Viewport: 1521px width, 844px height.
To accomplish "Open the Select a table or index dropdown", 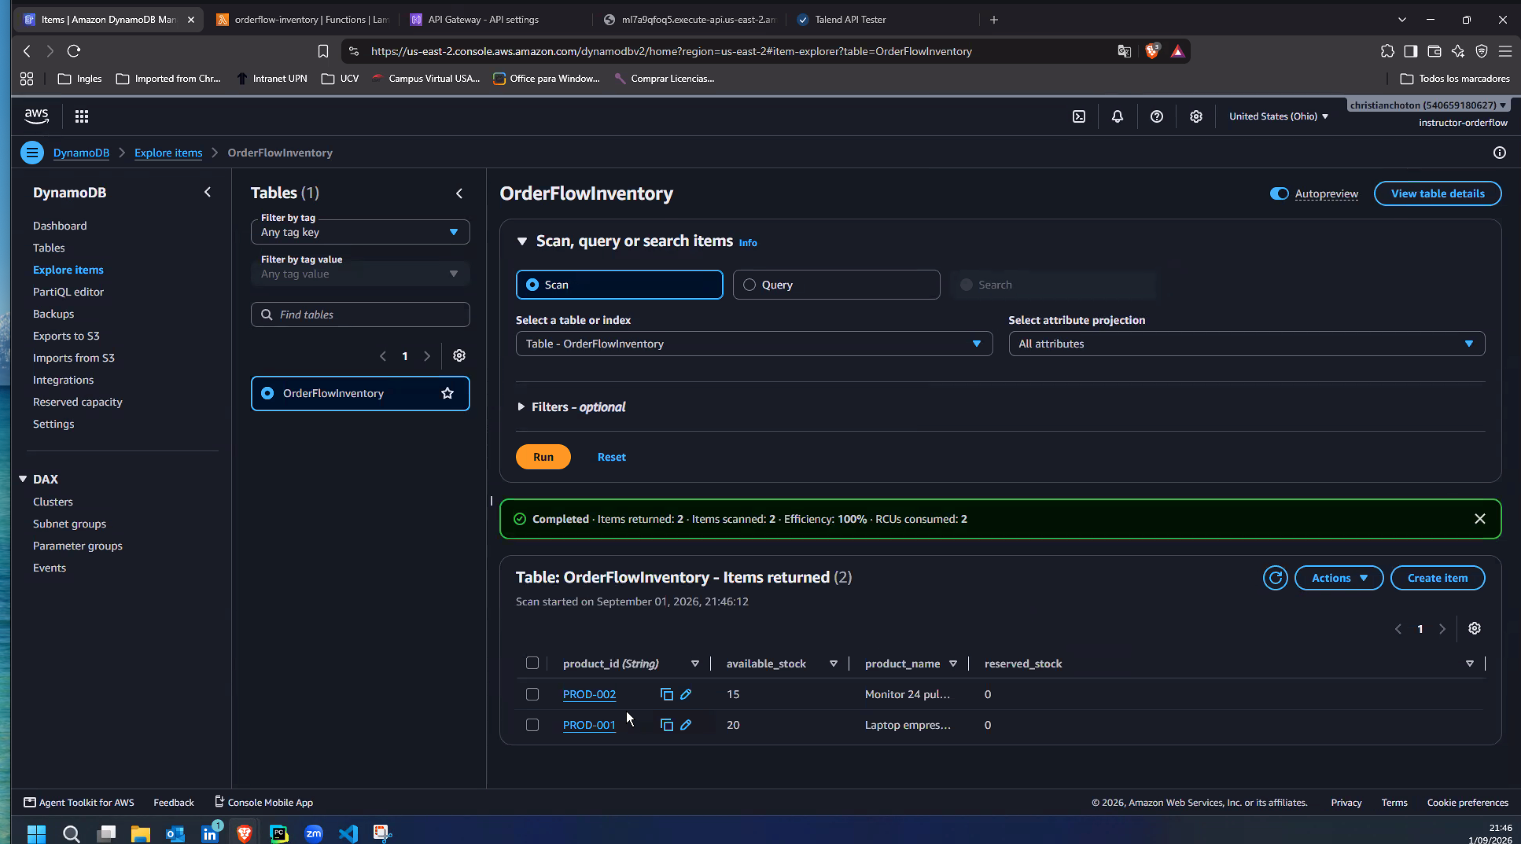I will [x=754, y=344].
